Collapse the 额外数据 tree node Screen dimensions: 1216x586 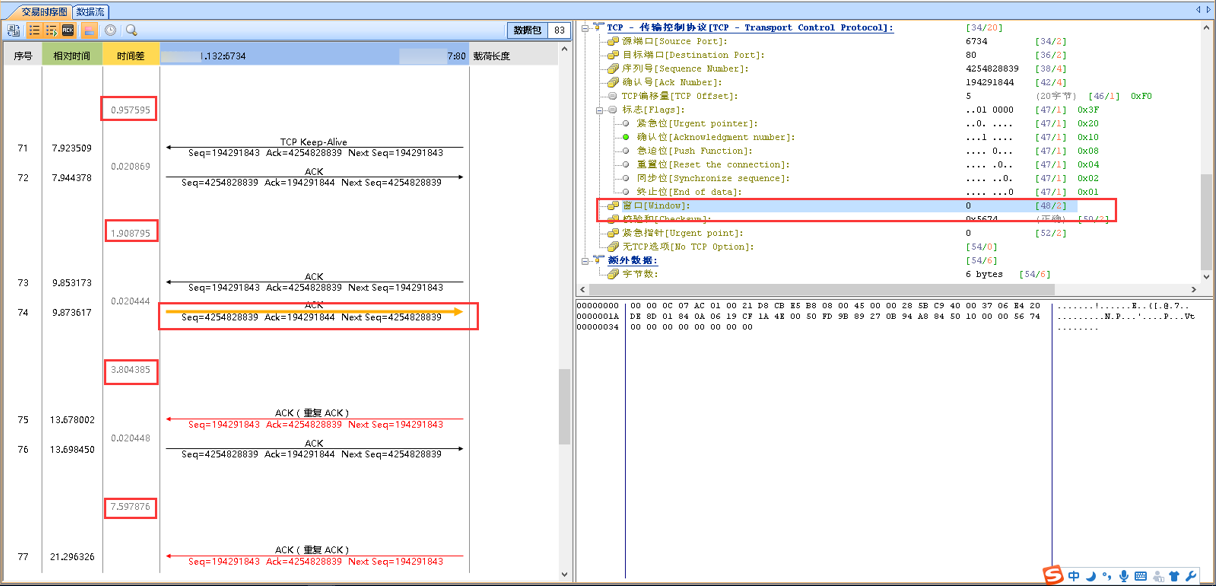585,260
